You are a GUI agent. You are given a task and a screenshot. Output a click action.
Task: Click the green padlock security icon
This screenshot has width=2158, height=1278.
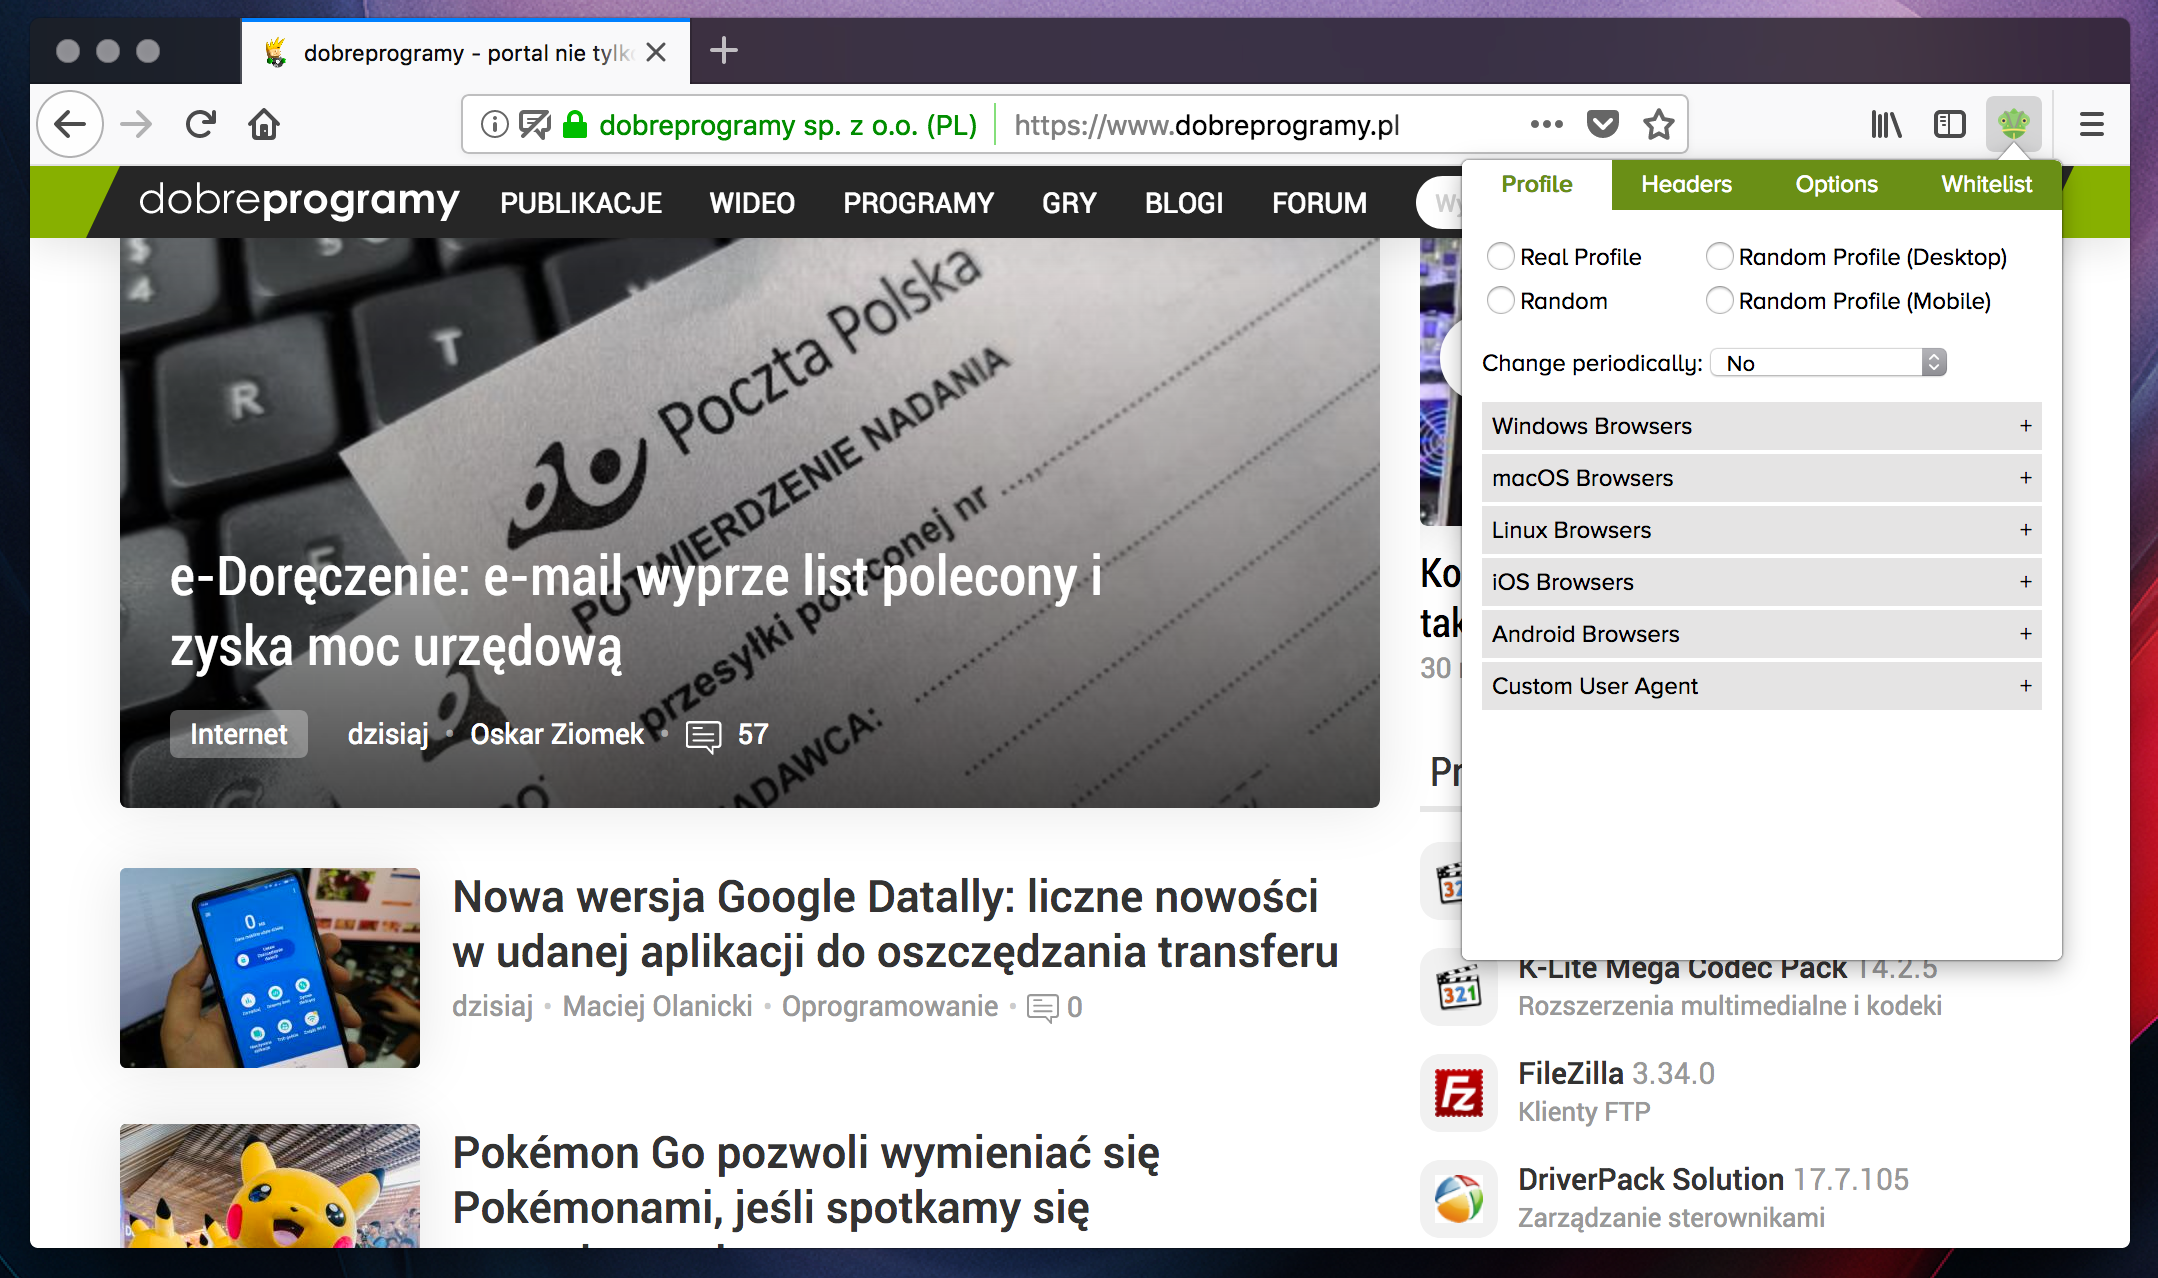point(575,125)
